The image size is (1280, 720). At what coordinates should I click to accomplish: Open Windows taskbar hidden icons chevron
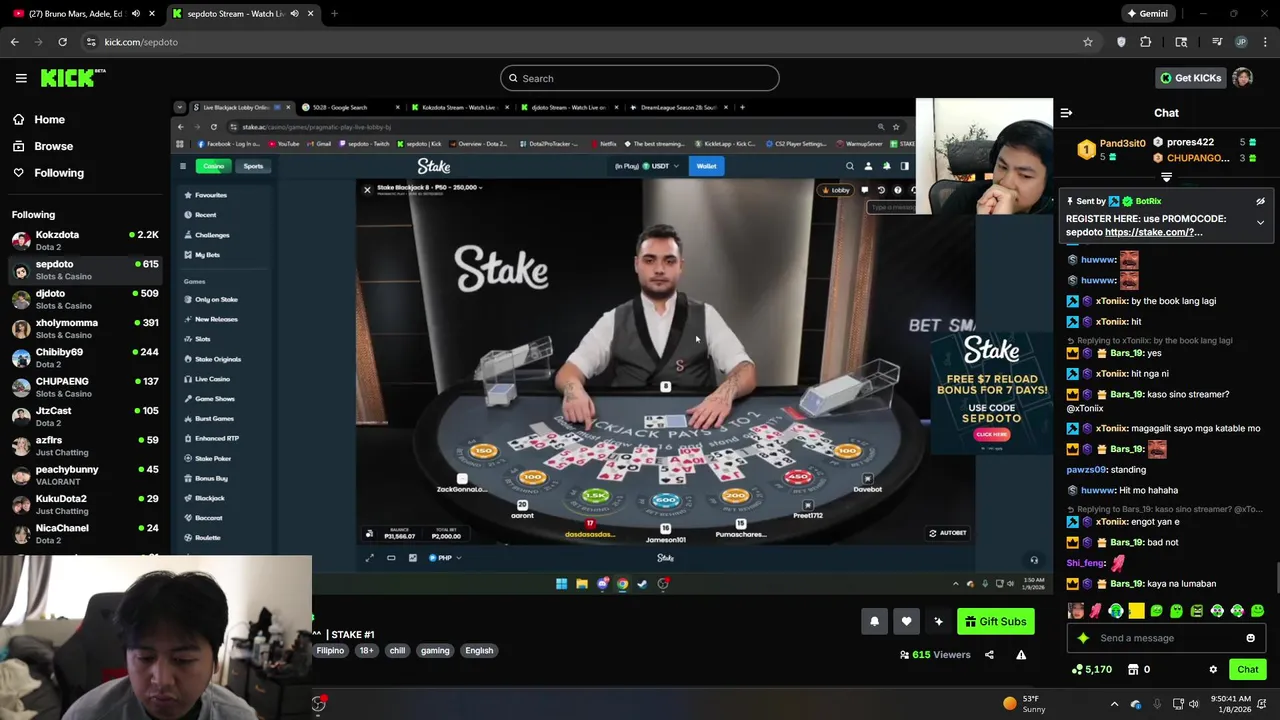[1114, 704]
